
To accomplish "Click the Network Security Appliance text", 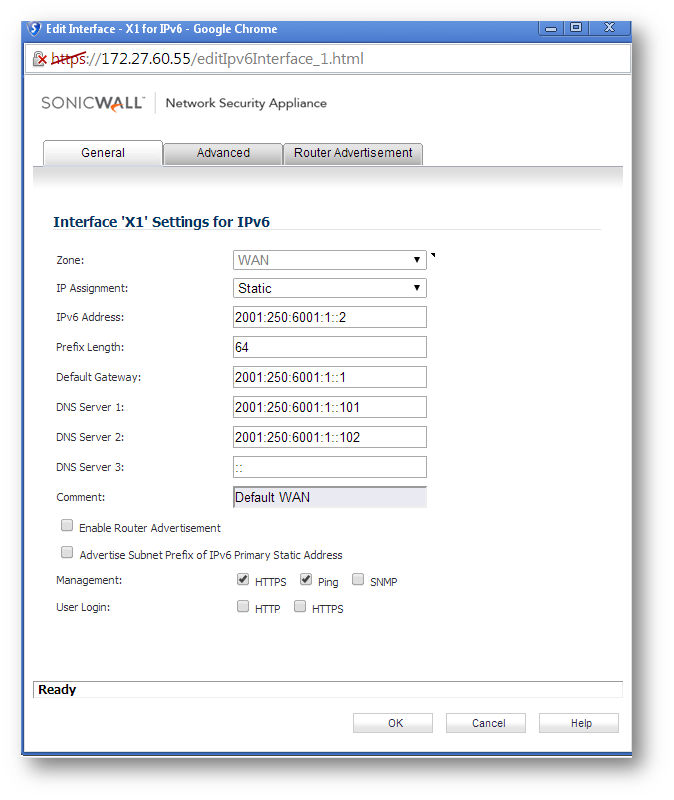I will click(246, 103).
